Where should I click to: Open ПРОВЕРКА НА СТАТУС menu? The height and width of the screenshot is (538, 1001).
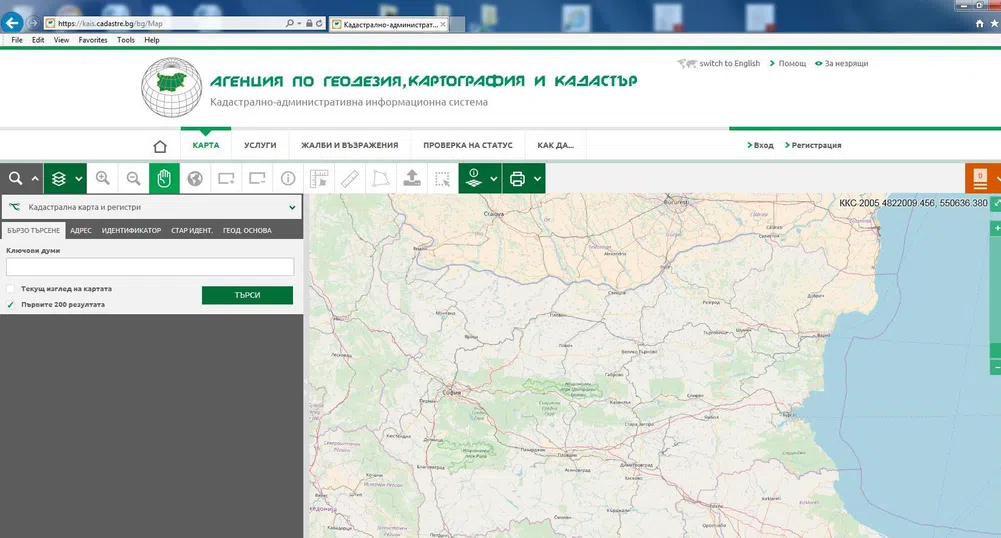tap(468, 146)
